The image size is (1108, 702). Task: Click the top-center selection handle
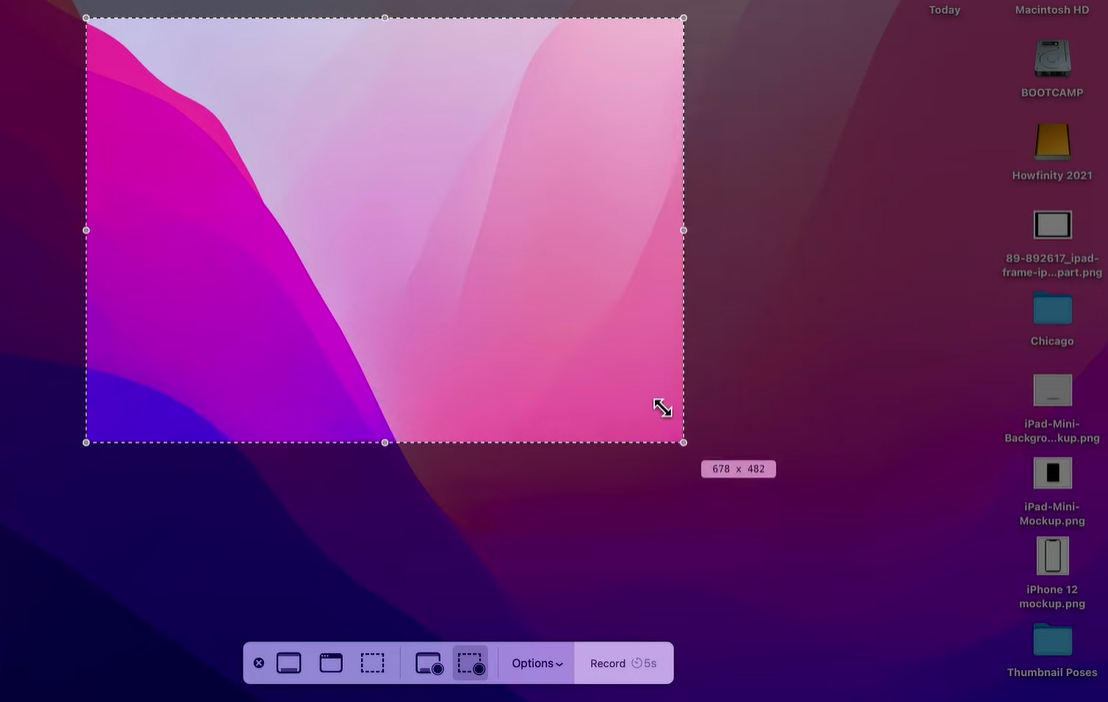pos(384,18)
